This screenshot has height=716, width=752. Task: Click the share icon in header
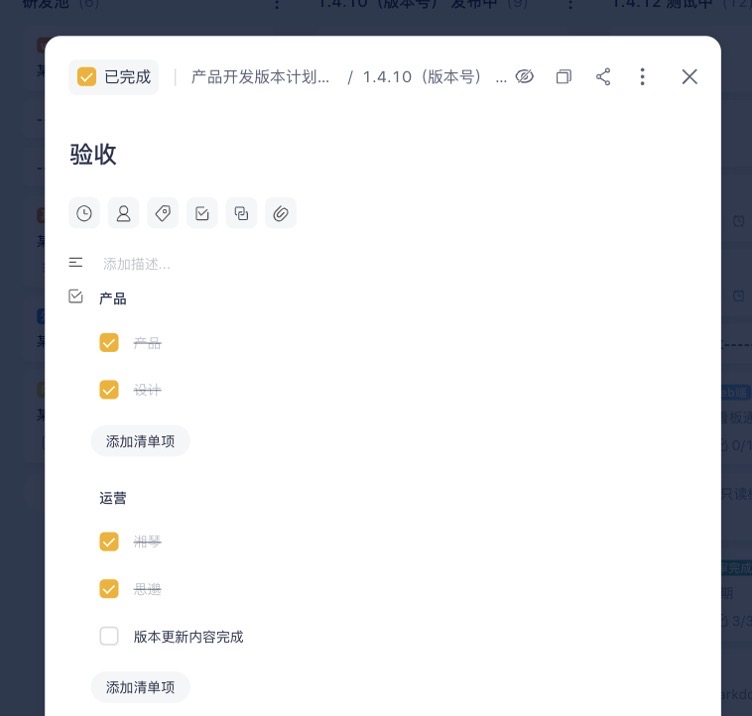[x=603, y=77]
